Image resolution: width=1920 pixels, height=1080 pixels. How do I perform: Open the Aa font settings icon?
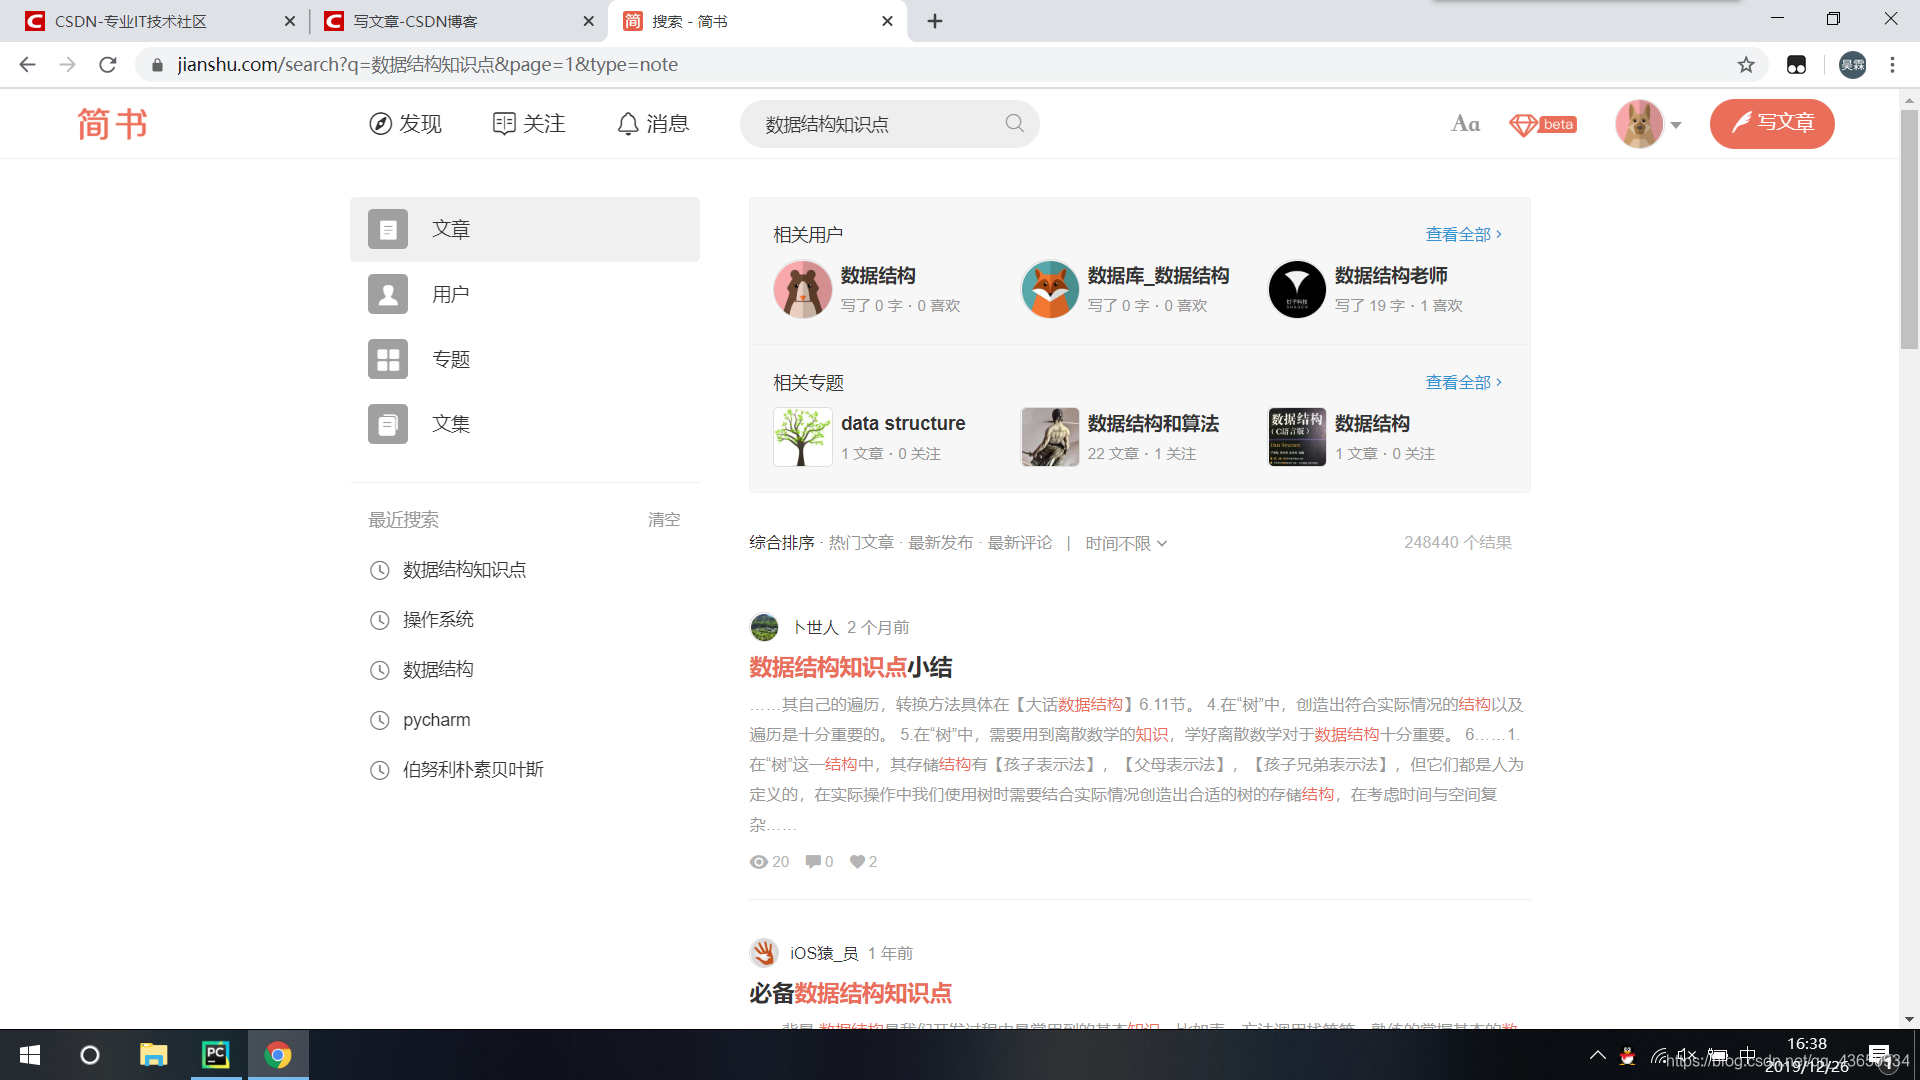point(1465,124)
